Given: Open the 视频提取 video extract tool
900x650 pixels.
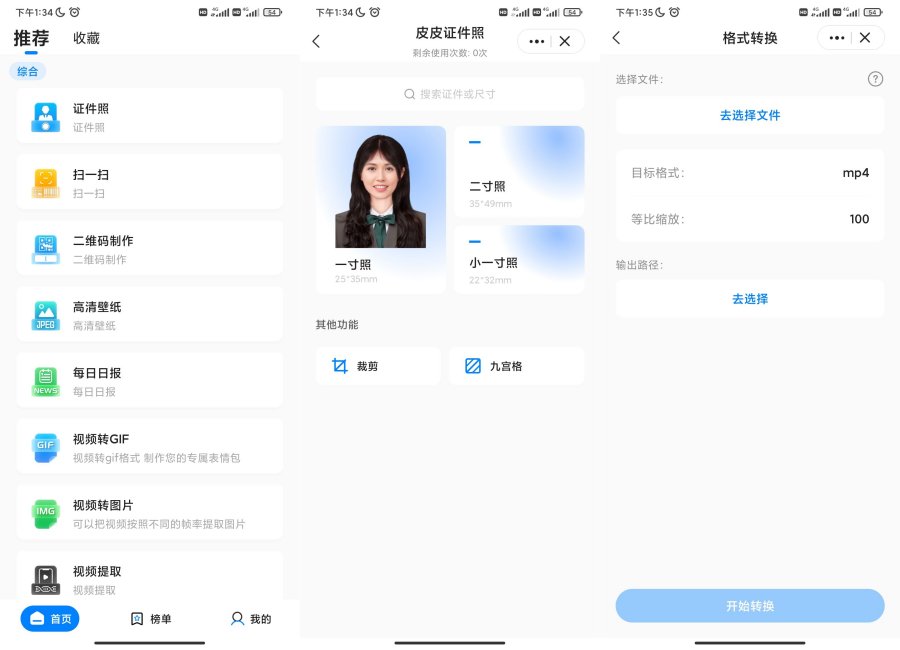Looking at the screenshot, I should [x=150, y=577].
